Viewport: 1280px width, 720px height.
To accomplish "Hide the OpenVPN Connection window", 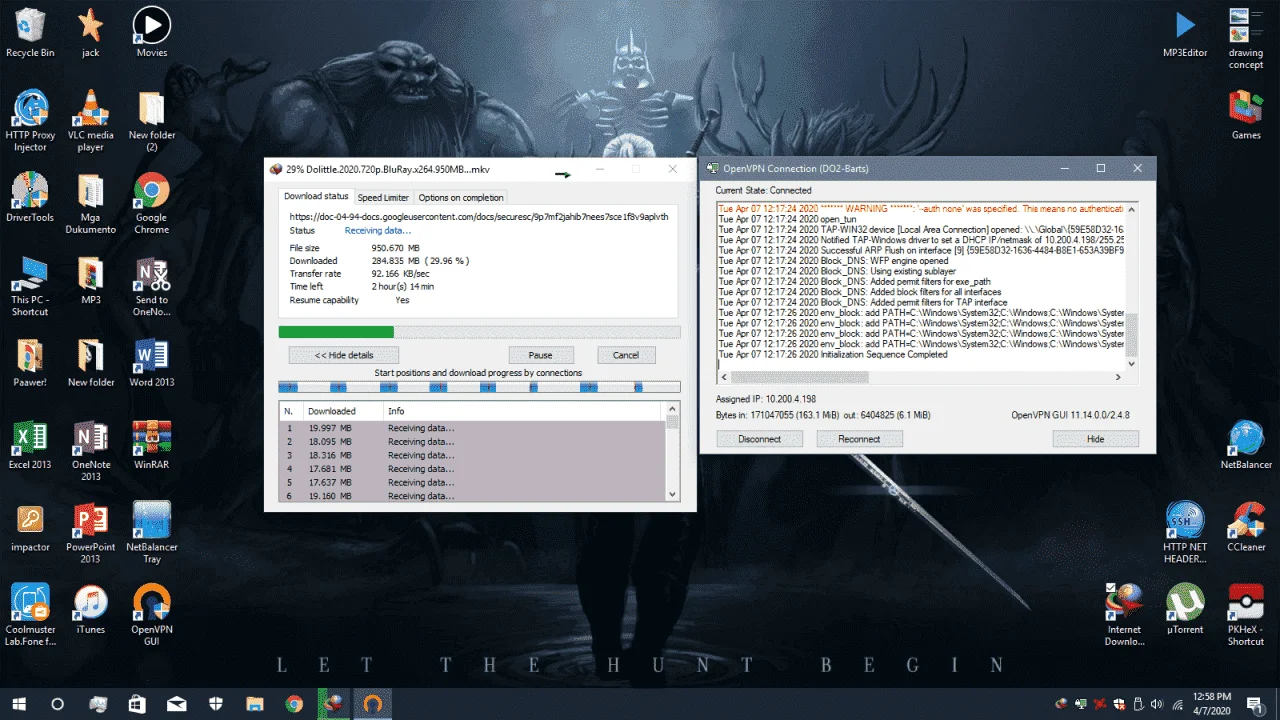I will (1095, 439).
